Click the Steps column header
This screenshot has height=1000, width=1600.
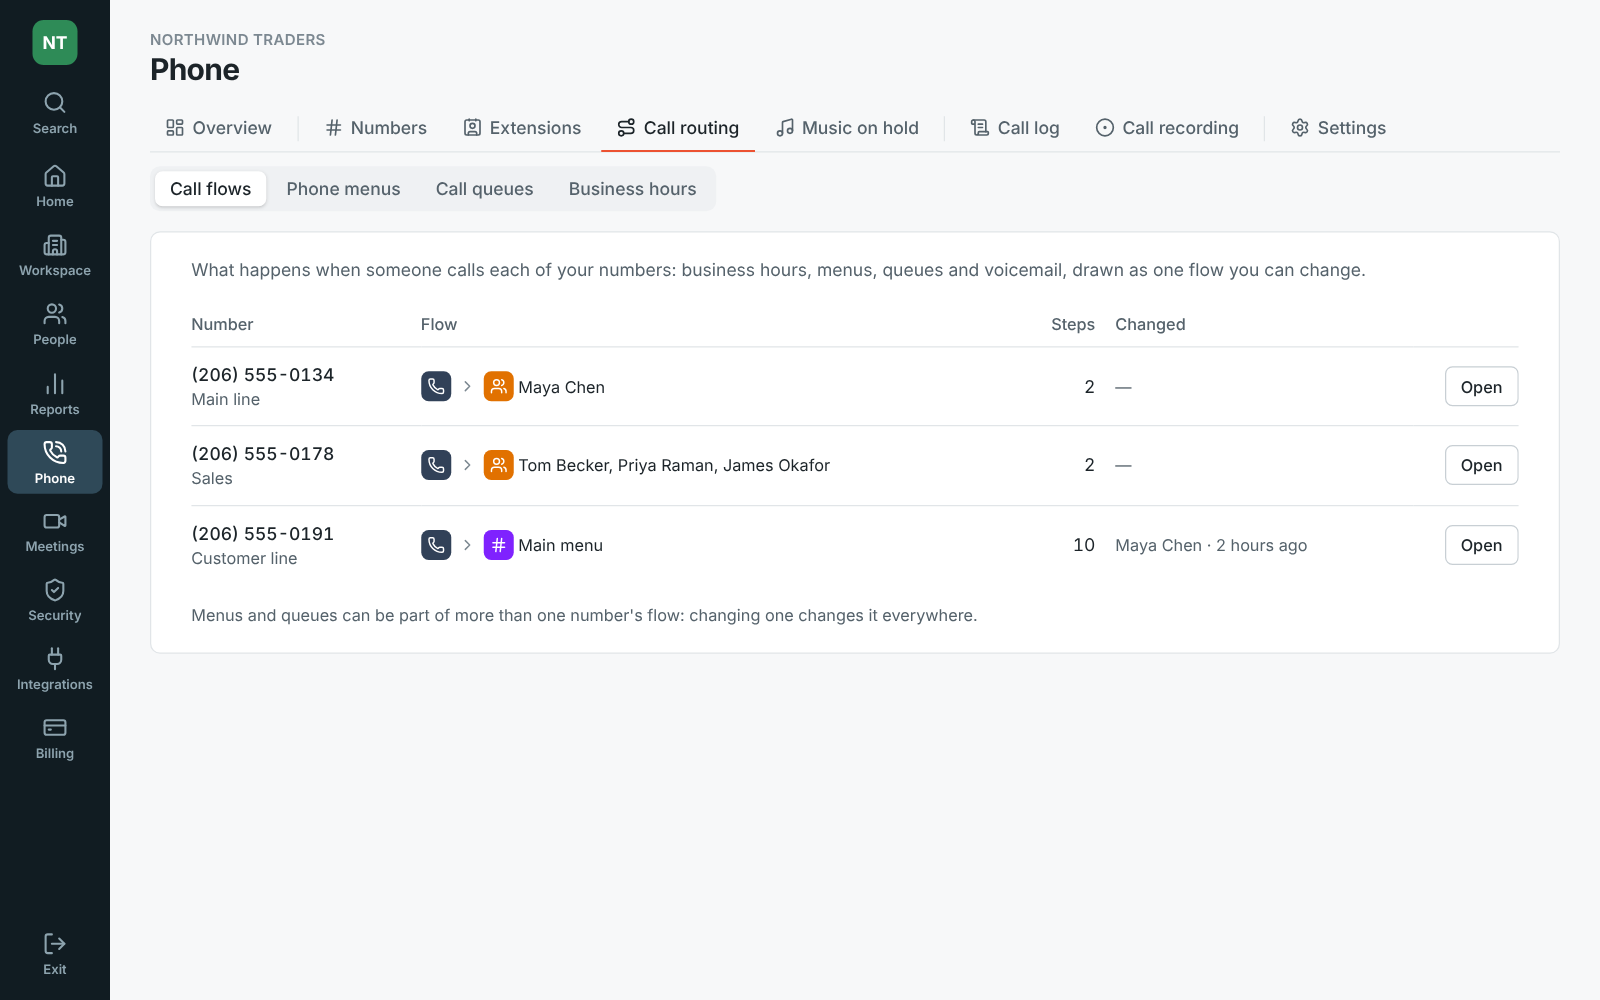(1073, 324)
